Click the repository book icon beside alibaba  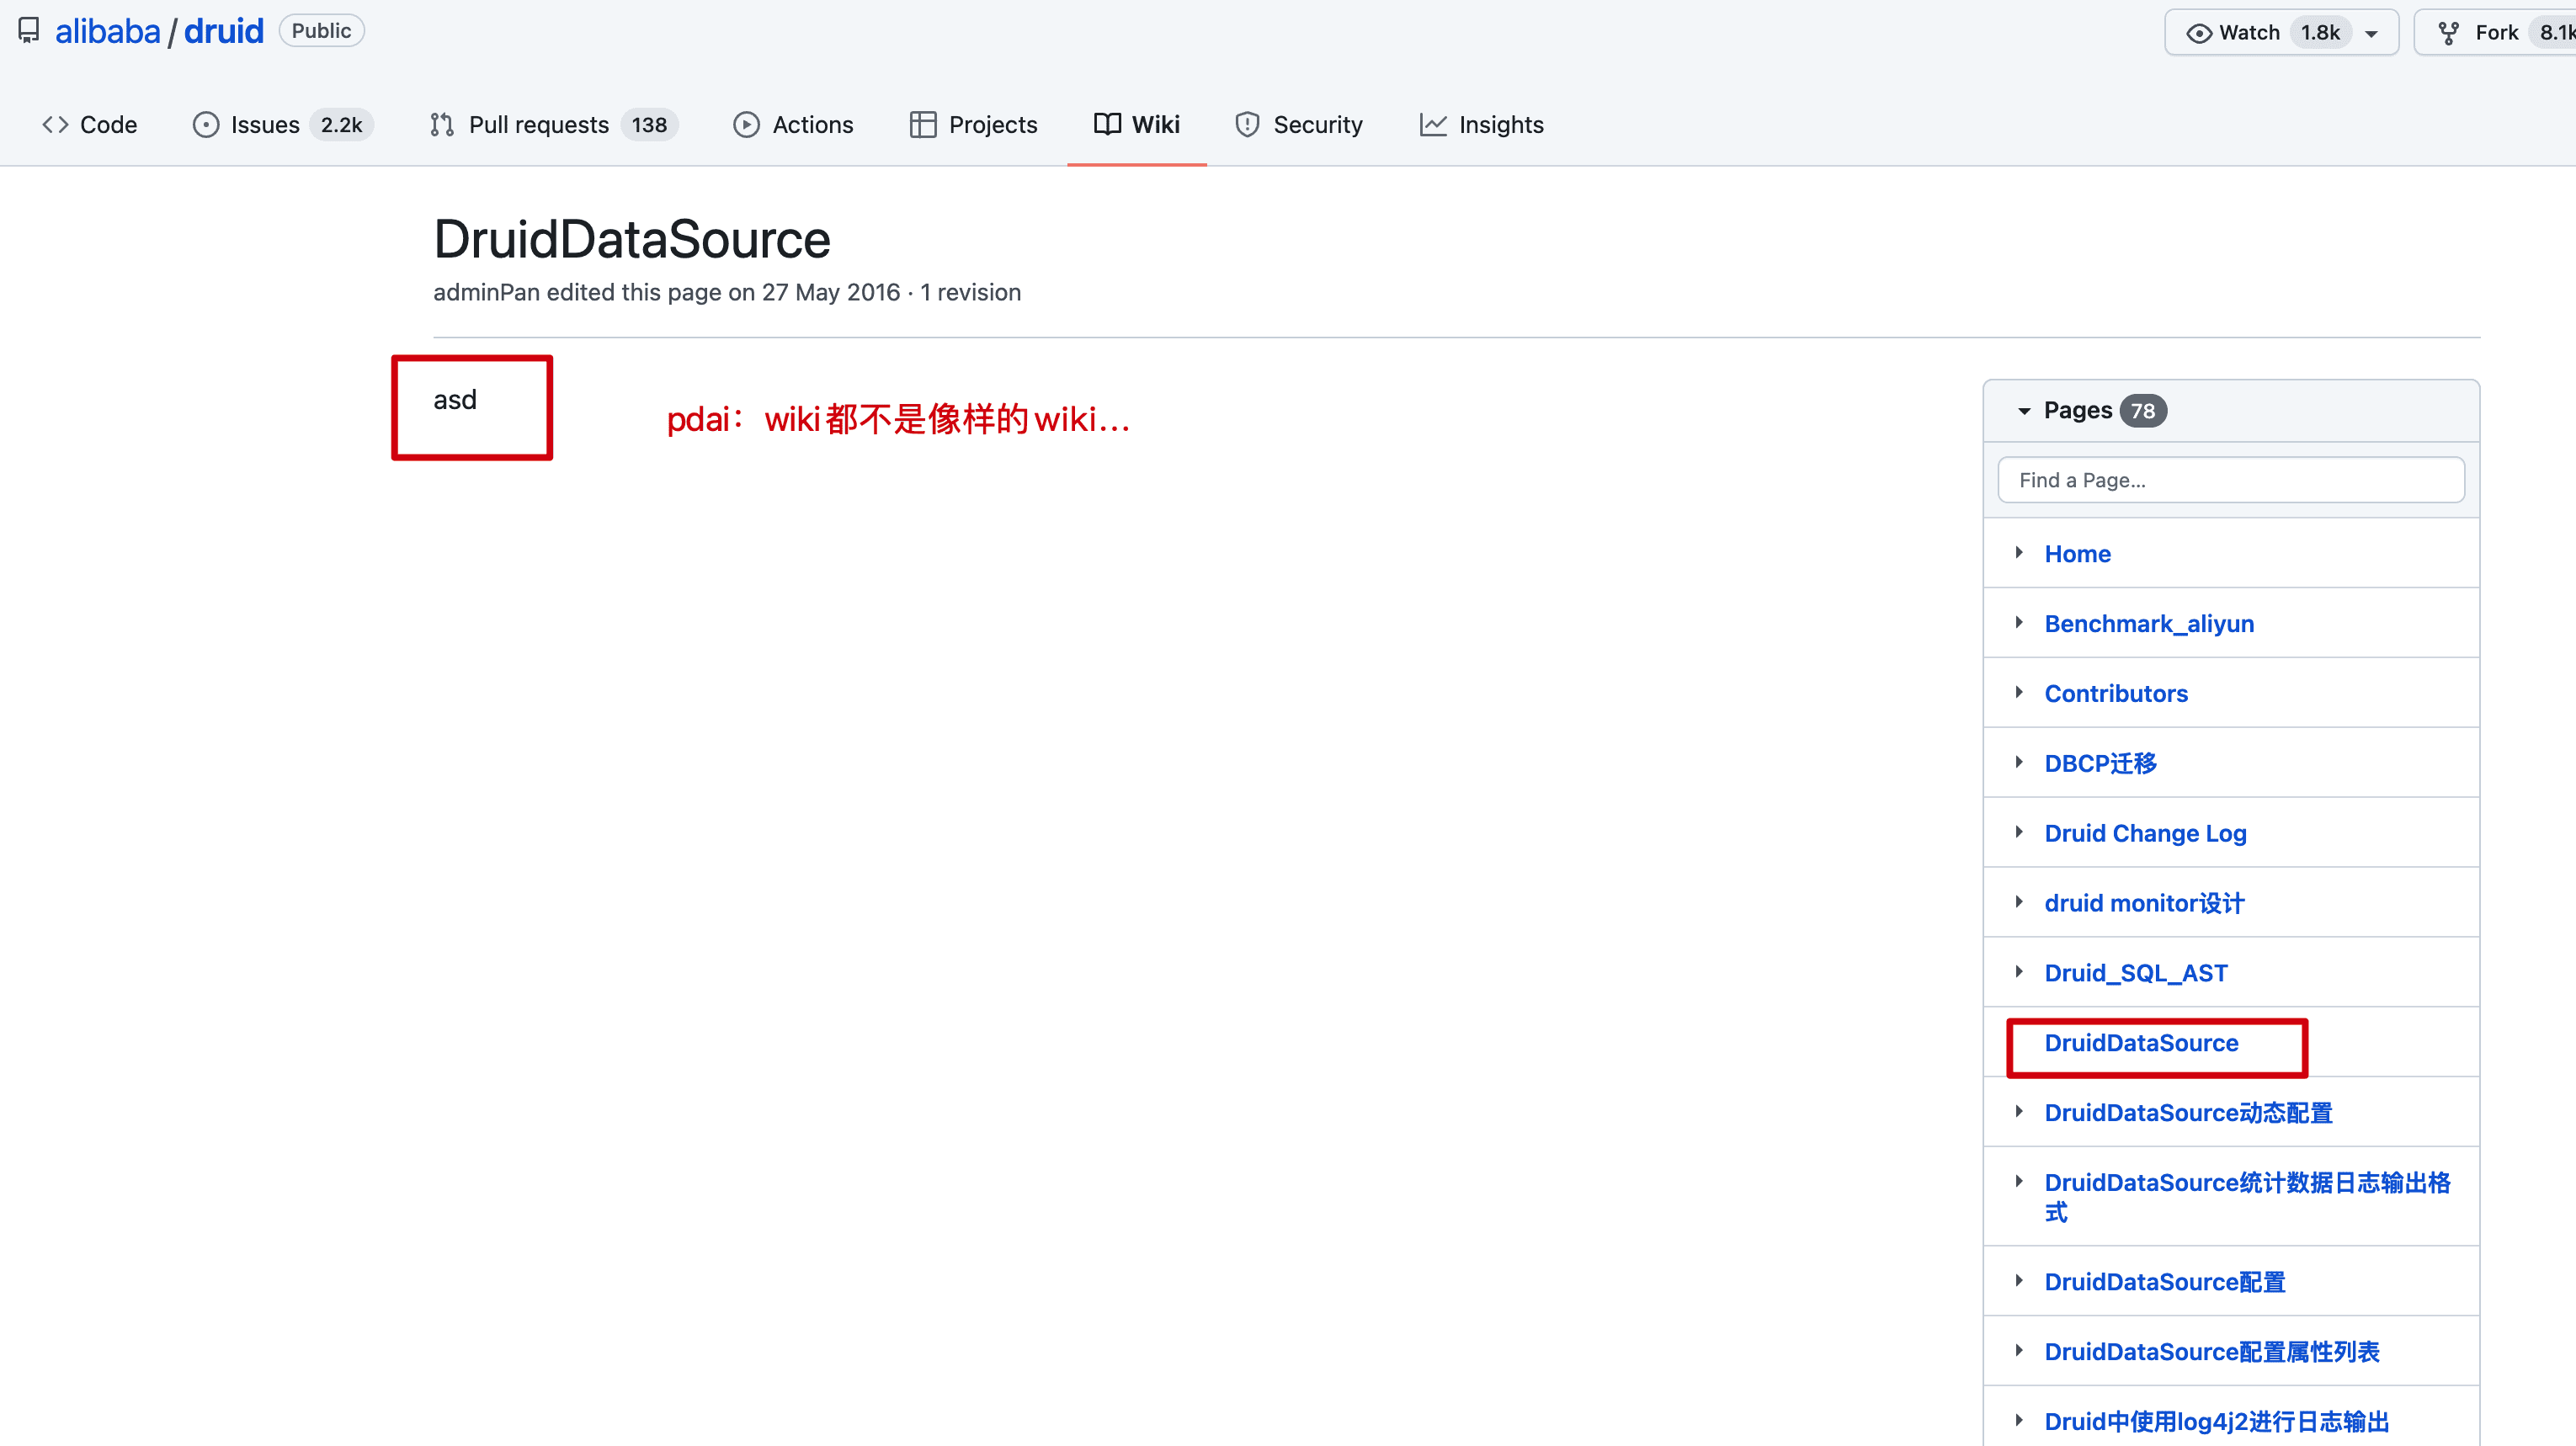29,31
